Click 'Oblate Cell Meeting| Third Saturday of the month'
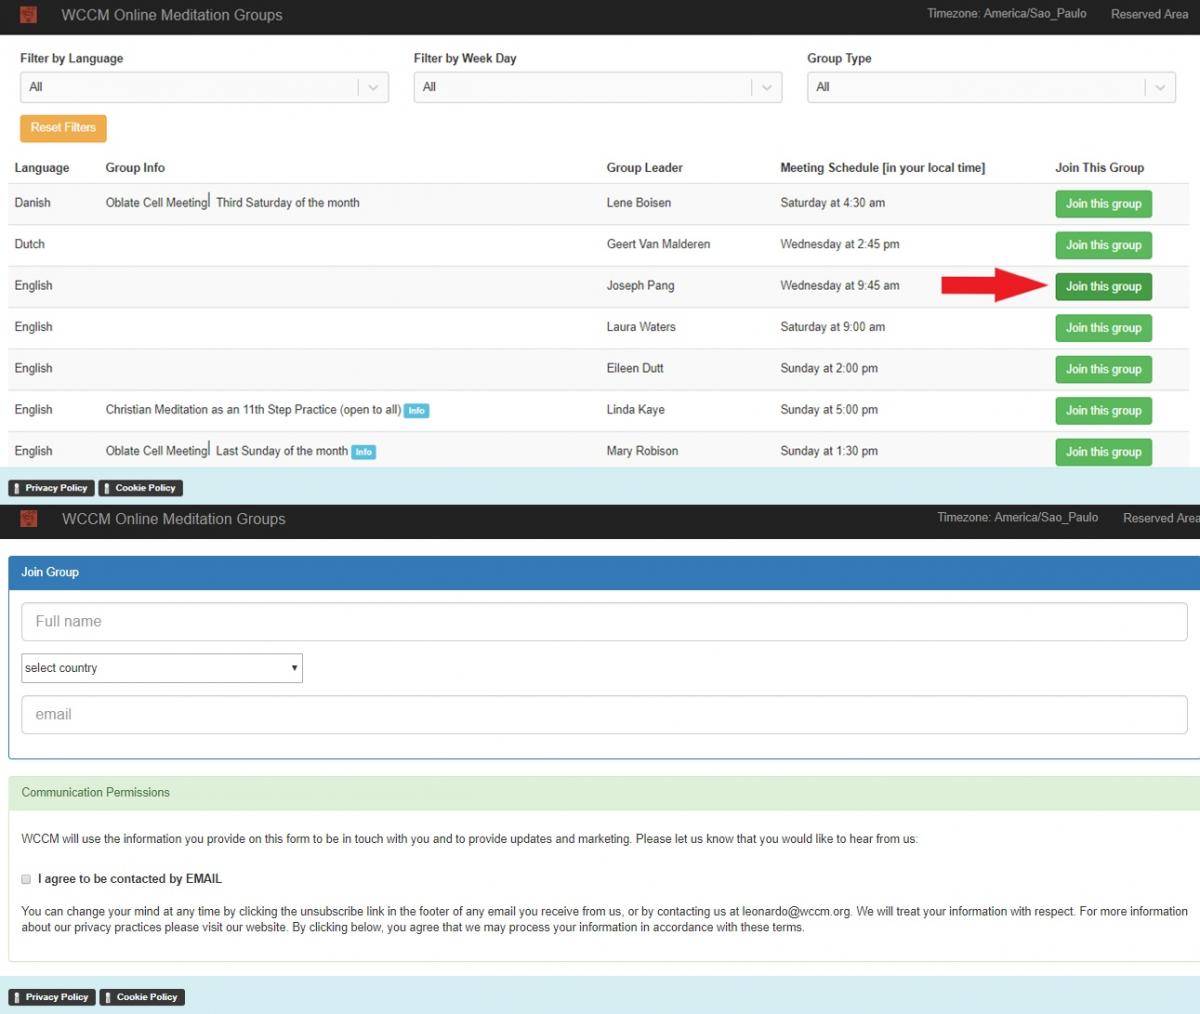The height and width of the screenshot is (1014, 1200). [233, 203]
